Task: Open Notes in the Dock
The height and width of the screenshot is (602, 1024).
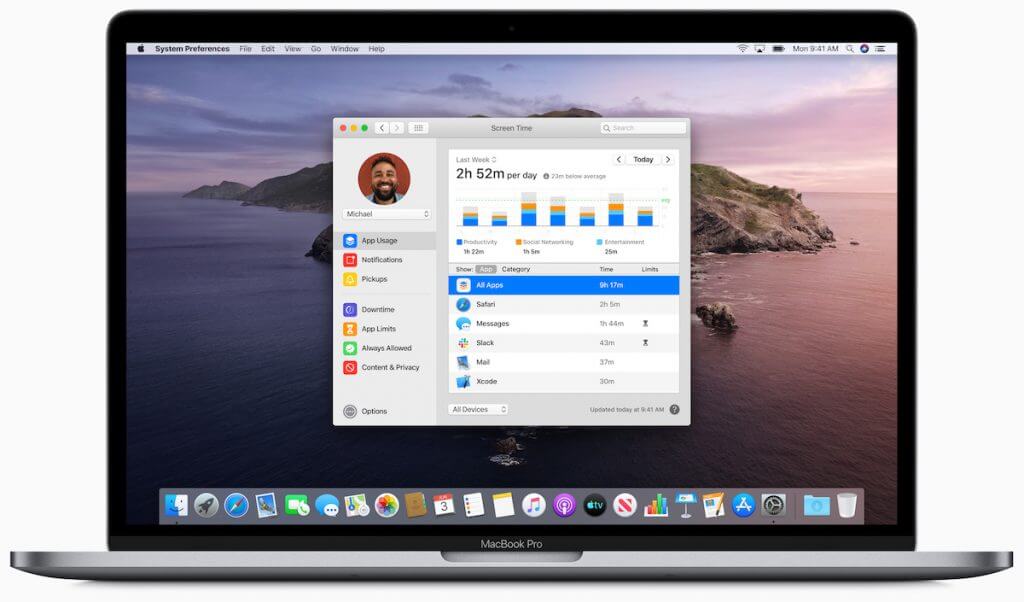Action: (504, 505)
